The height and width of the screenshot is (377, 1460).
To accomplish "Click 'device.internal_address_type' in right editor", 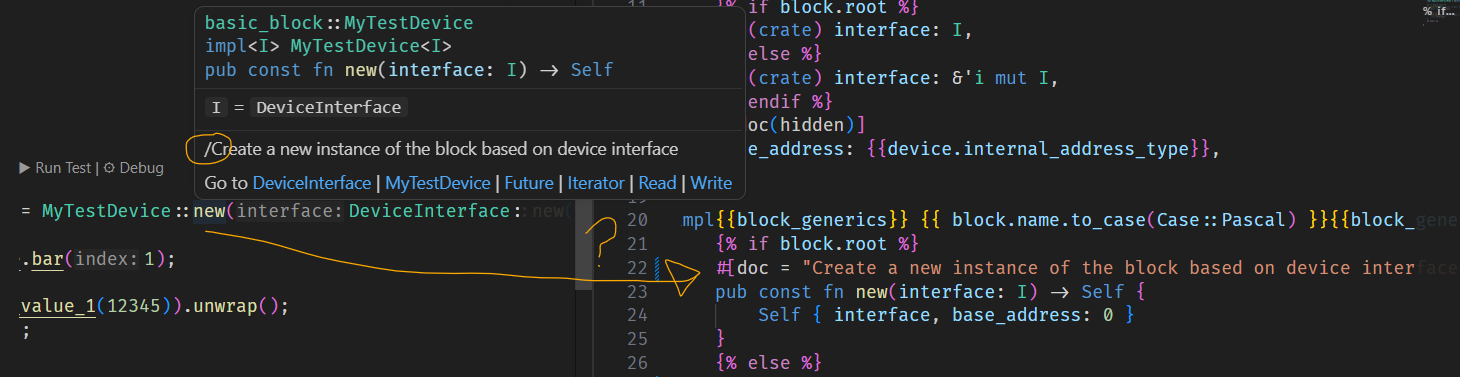I will (x=1038, y=149).
